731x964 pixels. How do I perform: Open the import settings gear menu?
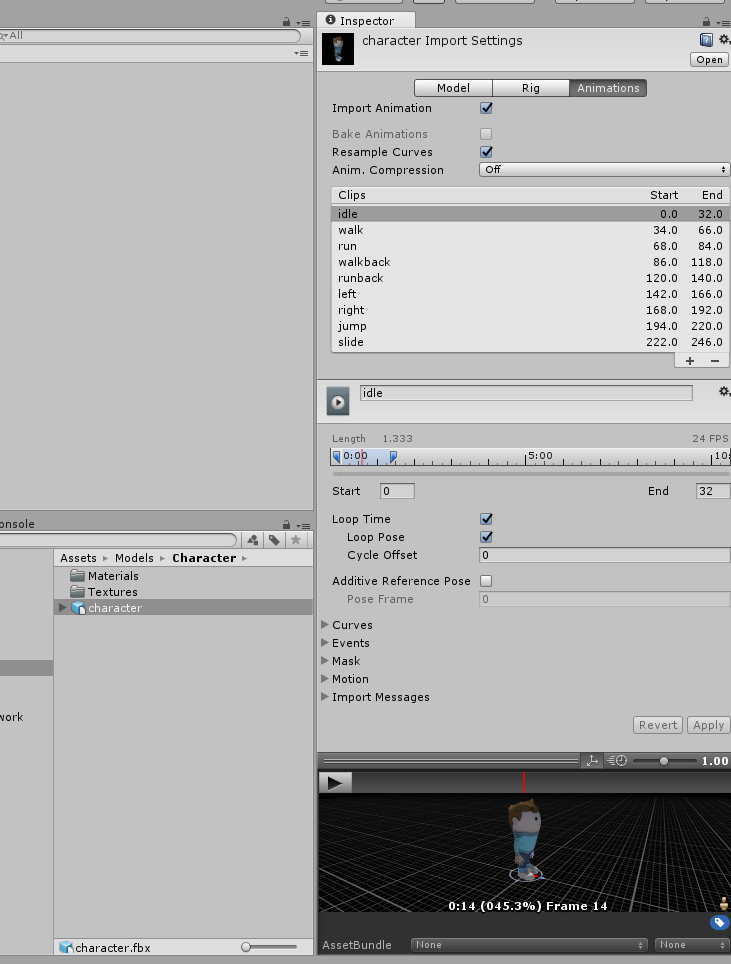[724, 40]
